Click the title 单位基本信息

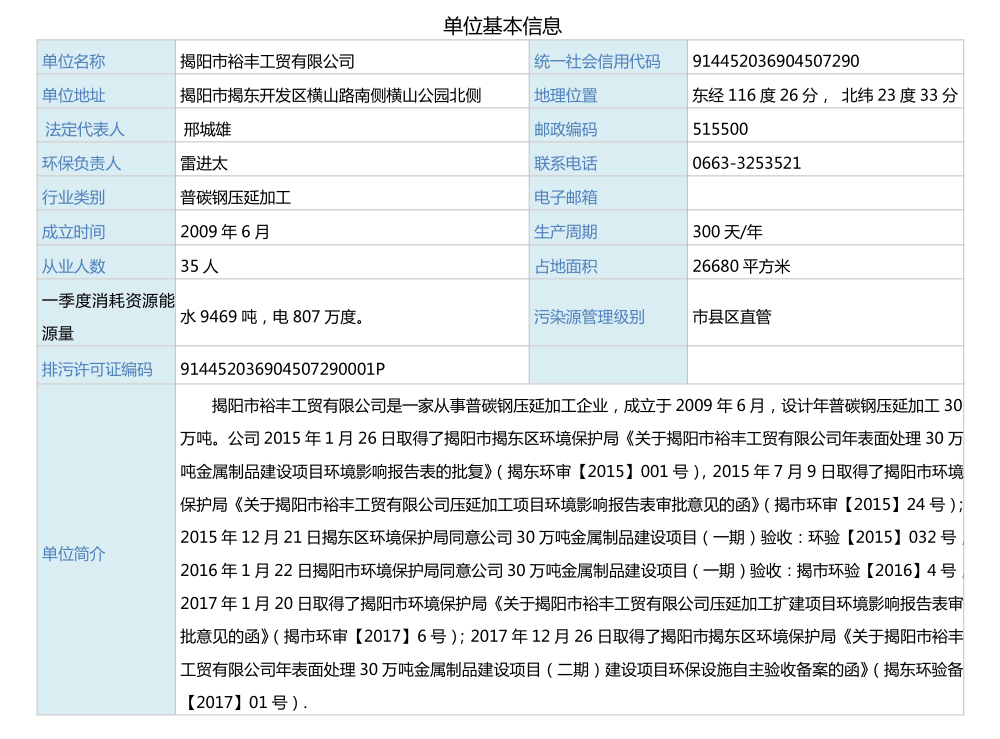coord(503,26)
